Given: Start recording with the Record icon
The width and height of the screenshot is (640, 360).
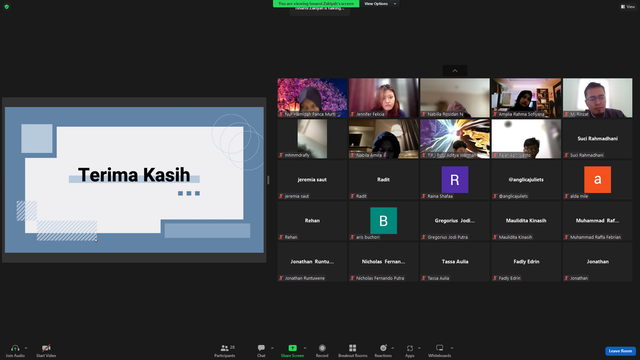Looking at the screenshot, I should click(x=322, y=348).
